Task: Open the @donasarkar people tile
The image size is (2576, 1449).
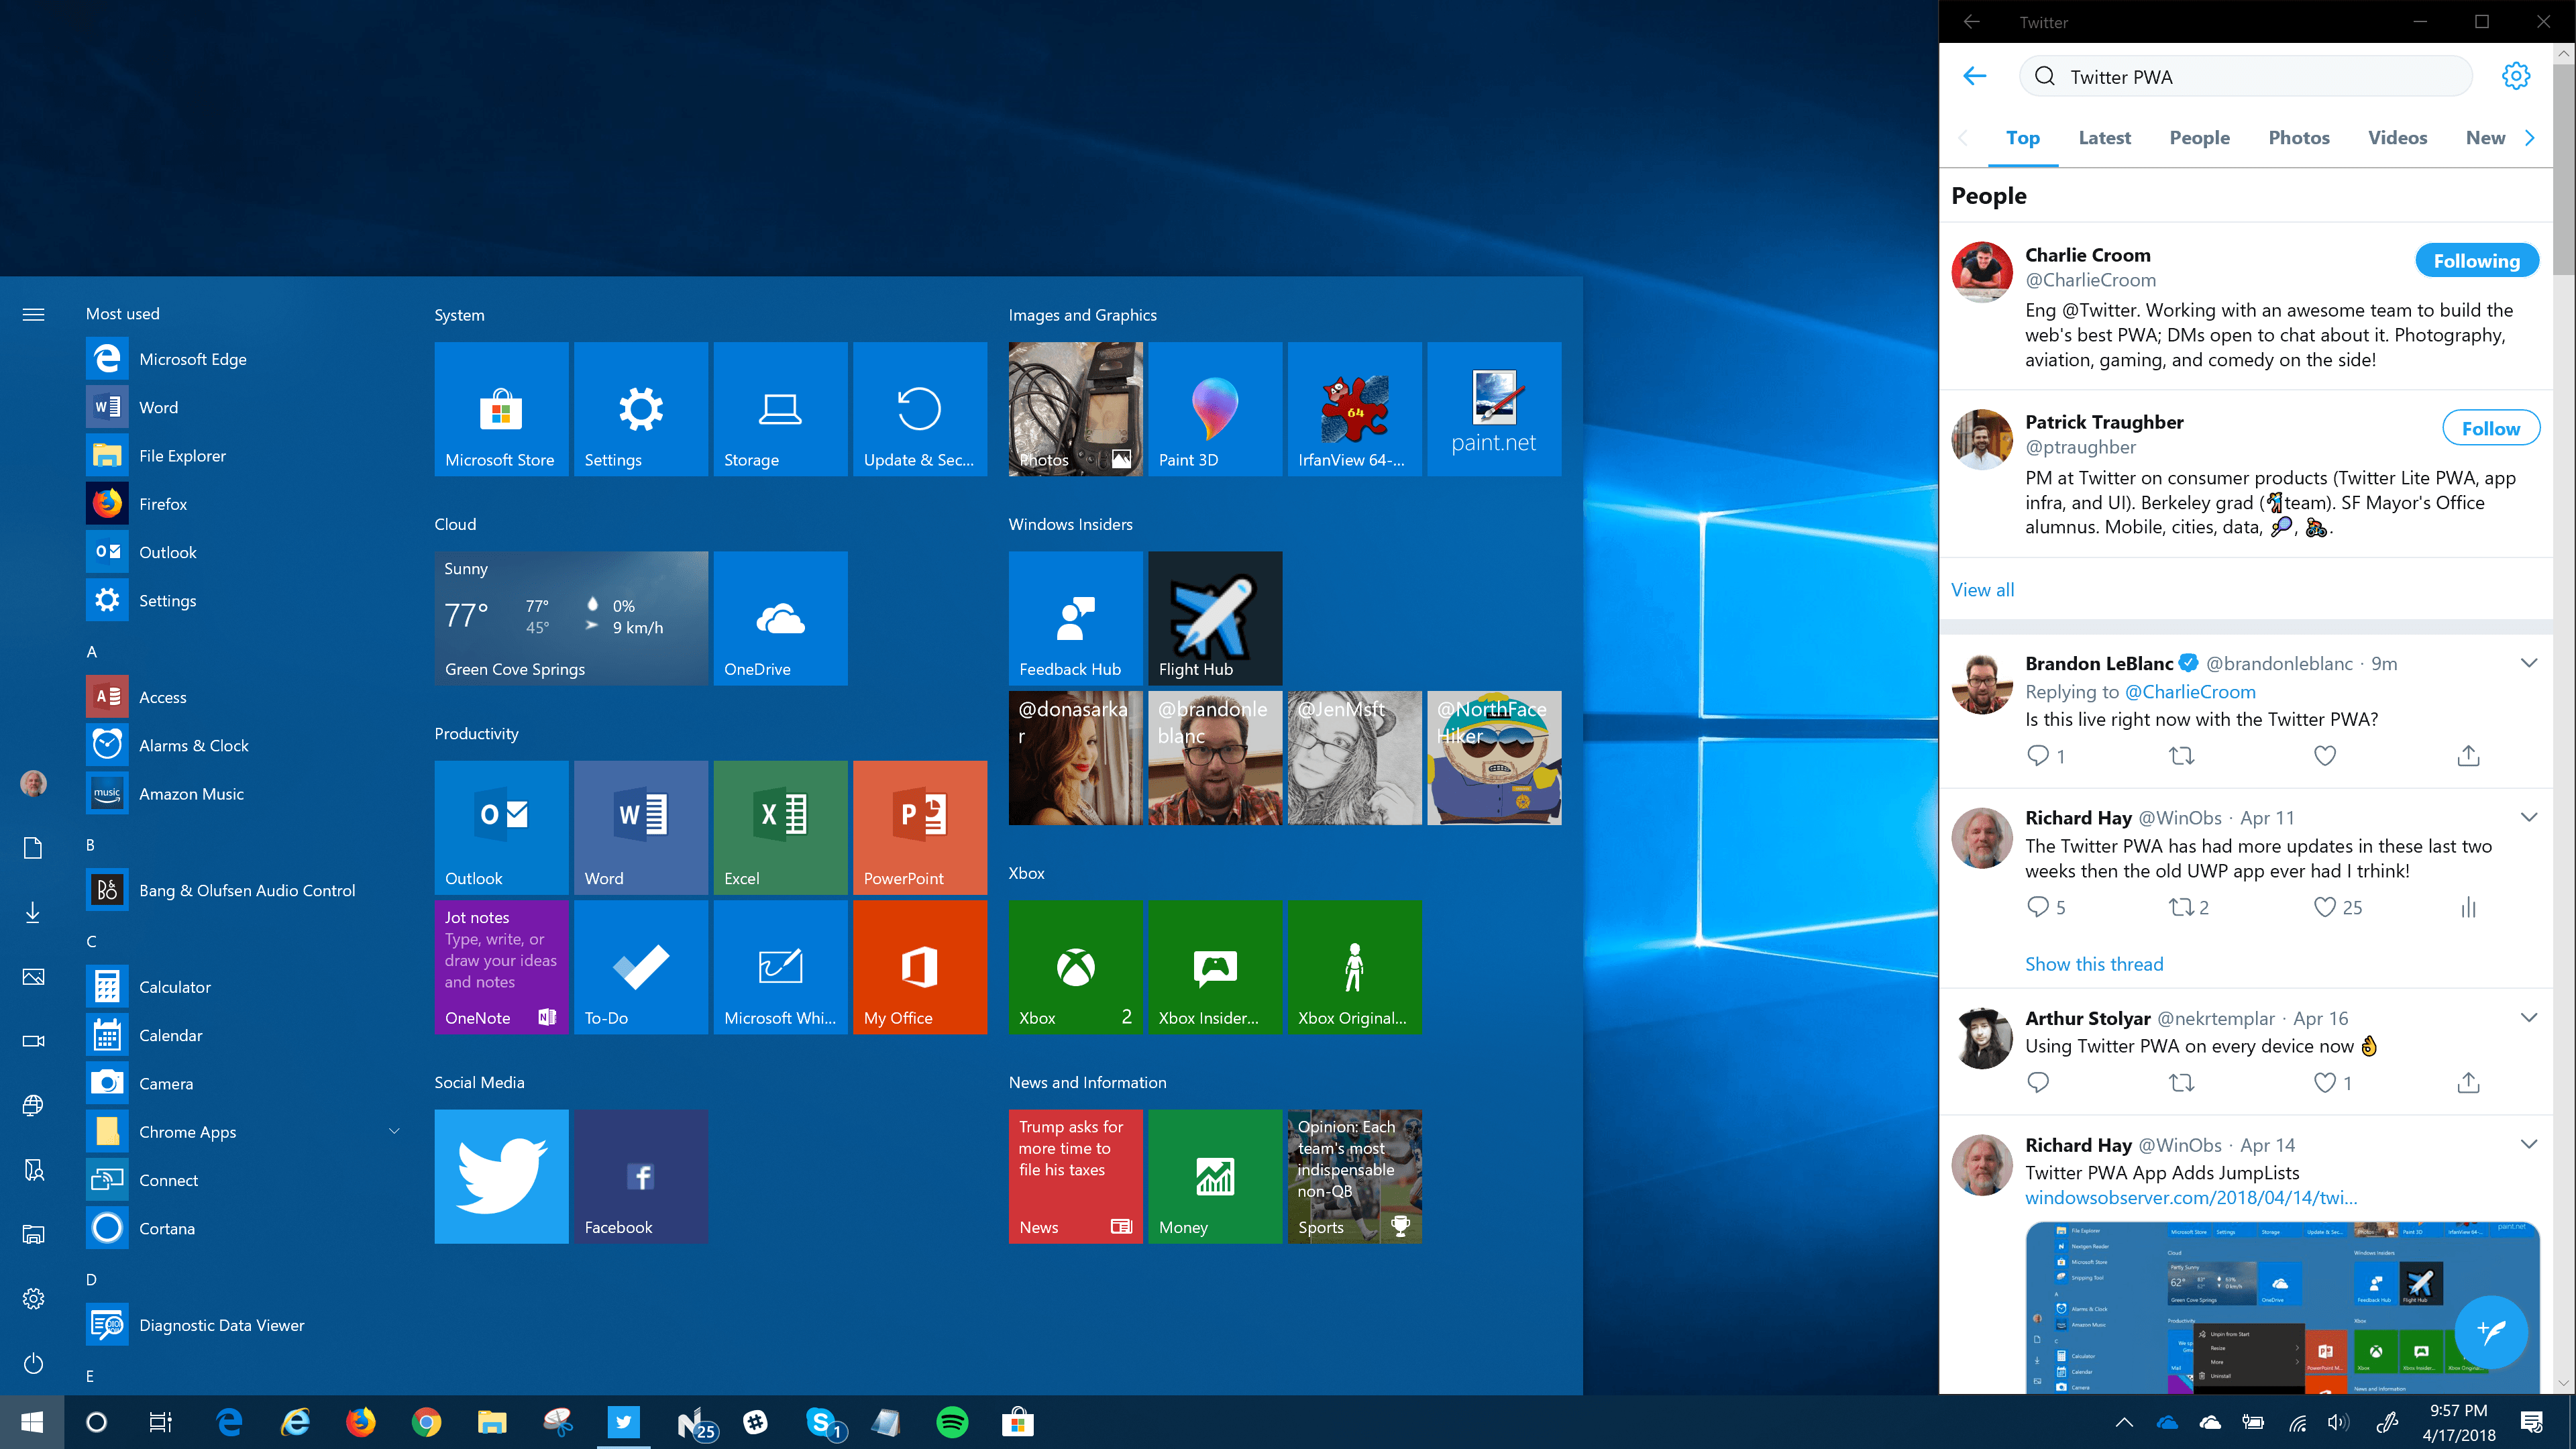Action: tap(1075, 758)
